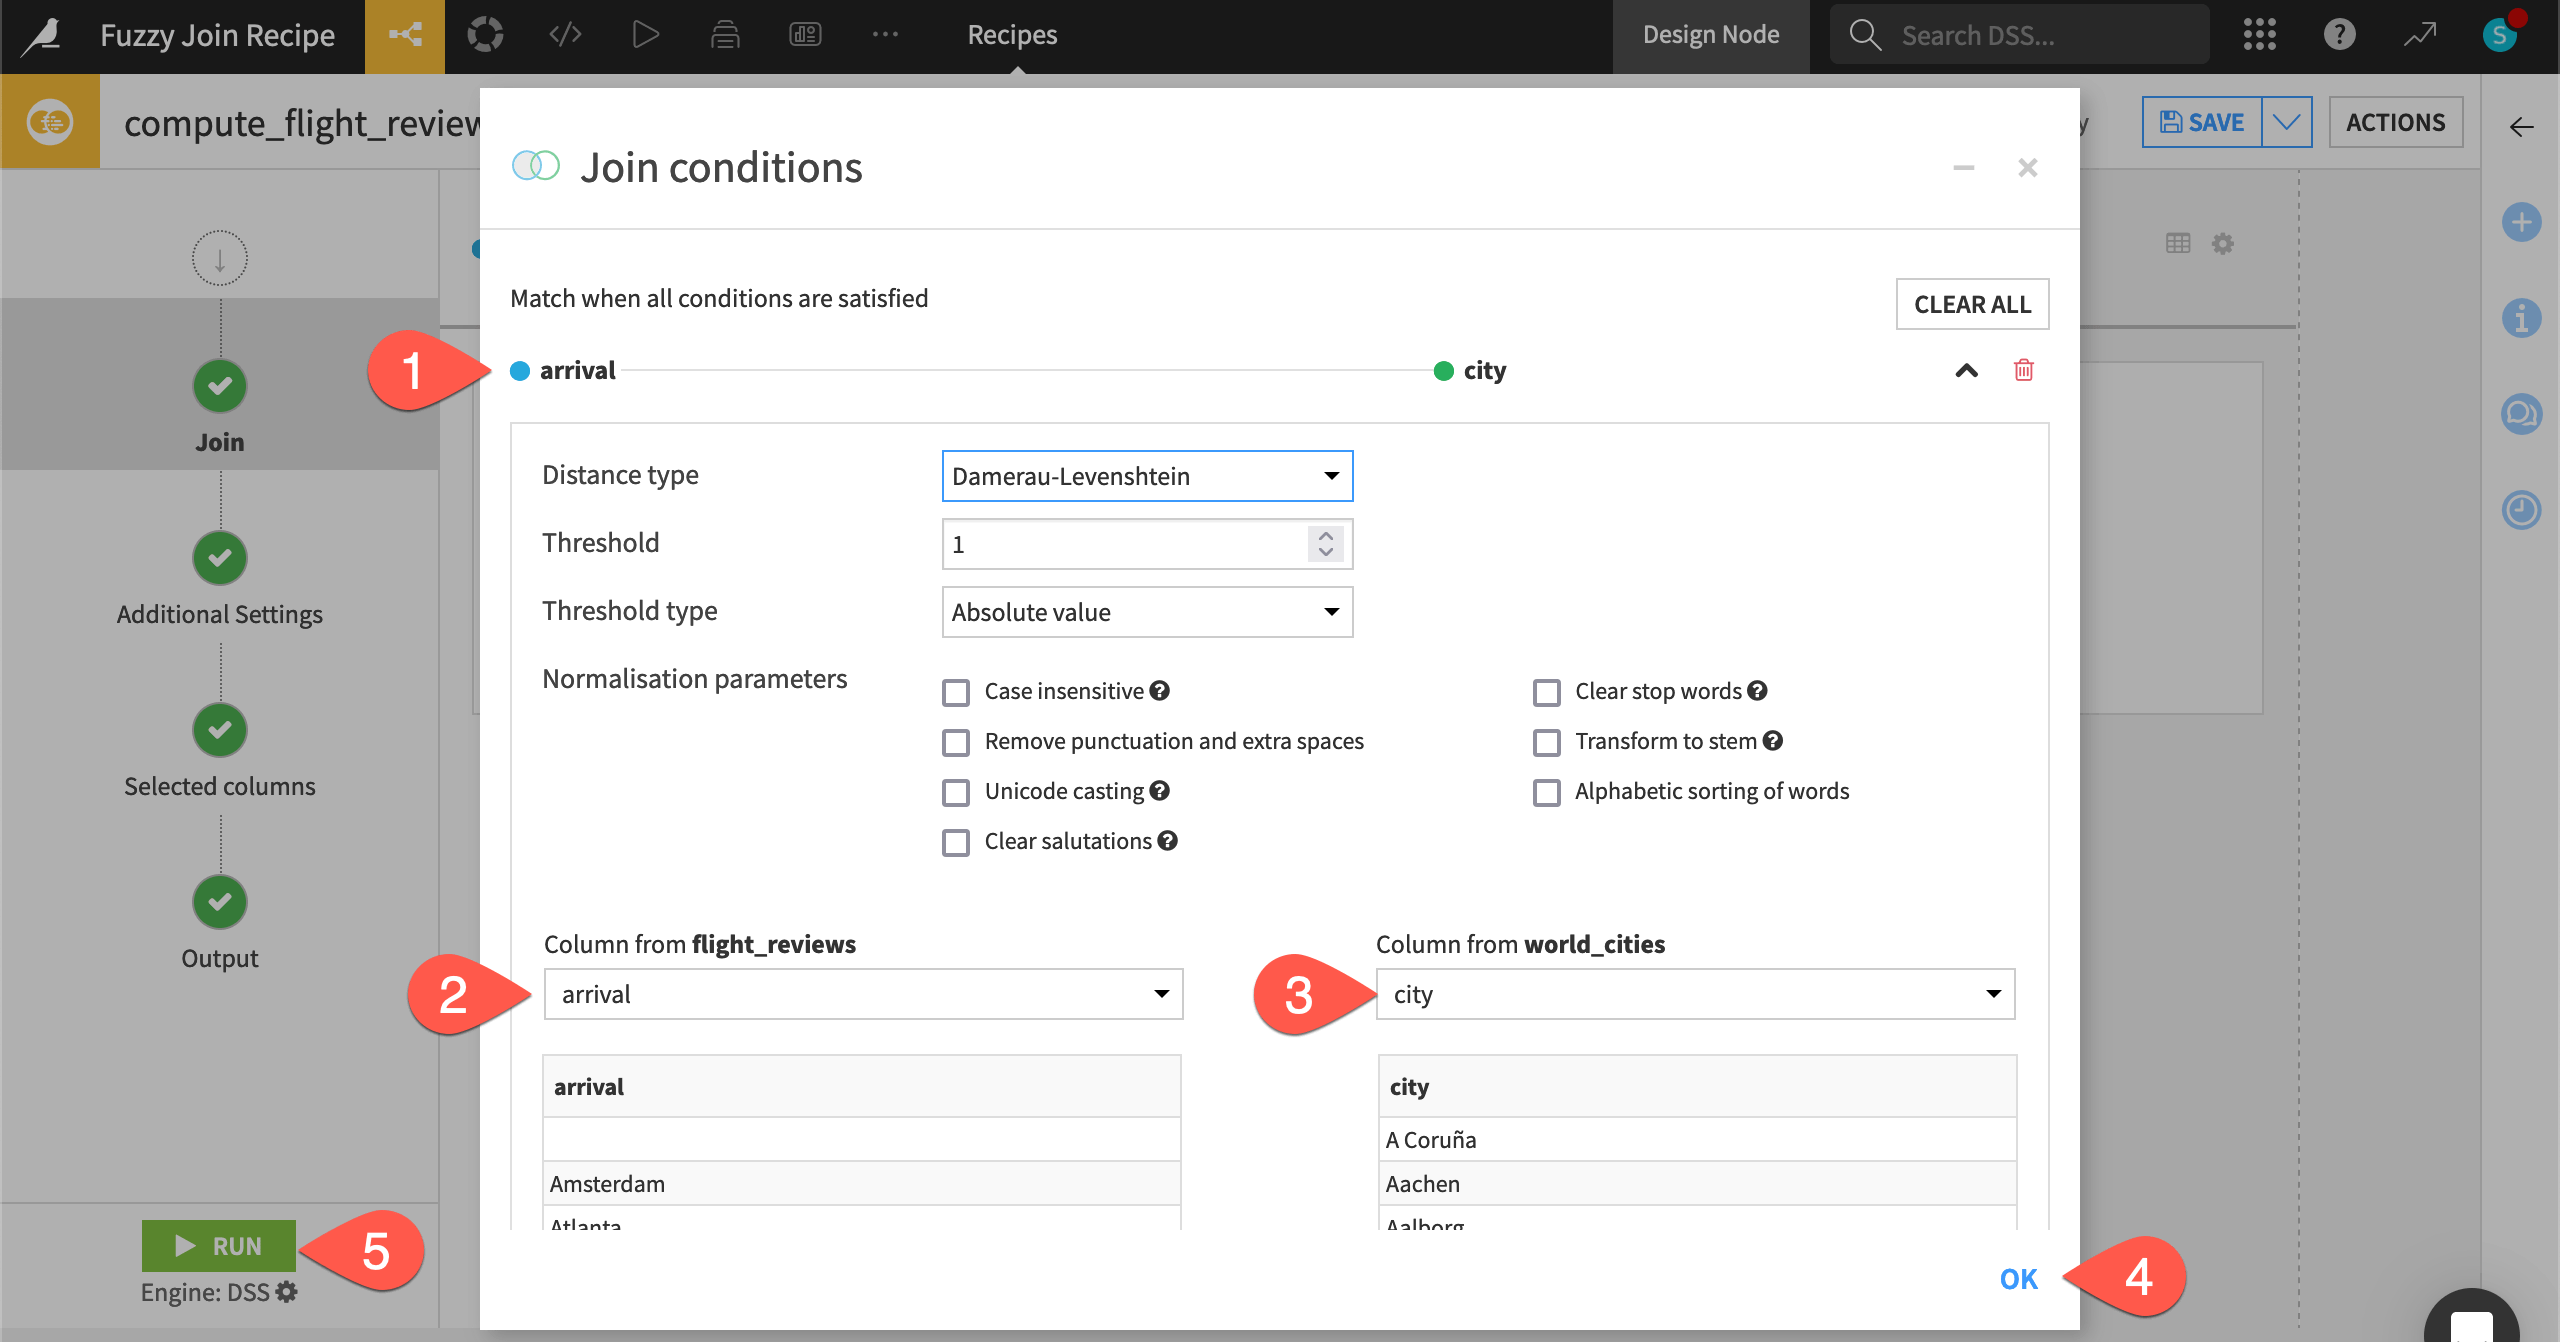Click the Amsterdam row in arrival table
Image resolution: width=2560 pixels, height=1342 pixels.
[862, 1183]
